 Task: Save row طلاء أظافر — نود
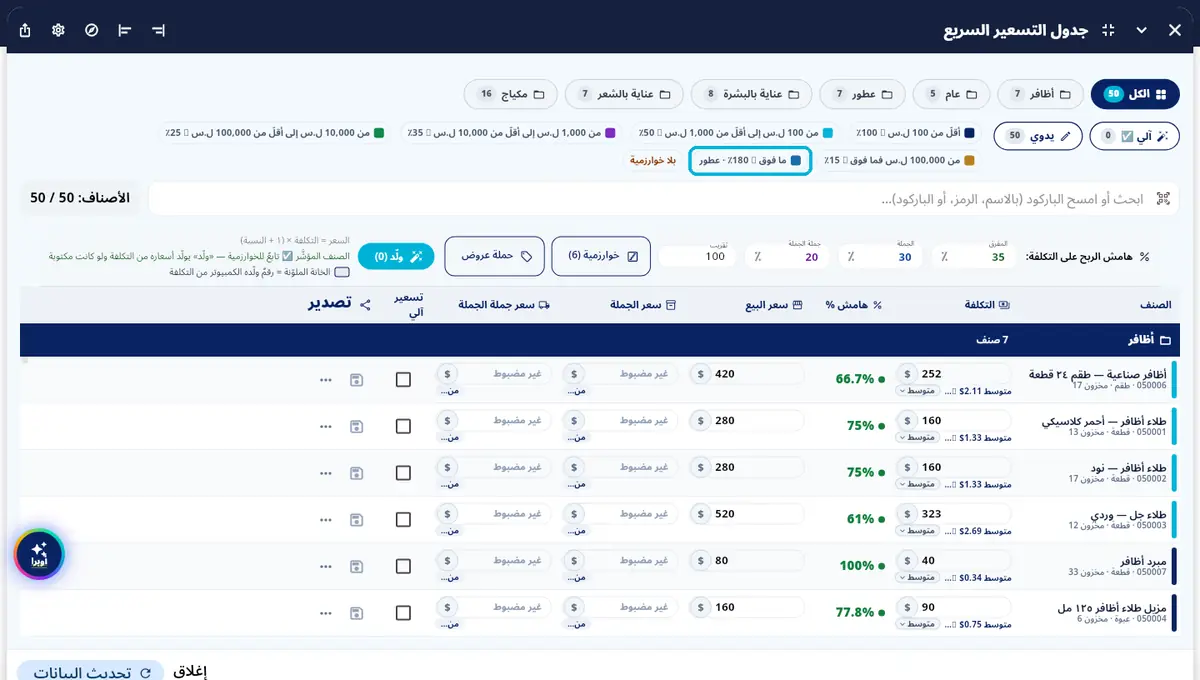[x=357, y=473]
